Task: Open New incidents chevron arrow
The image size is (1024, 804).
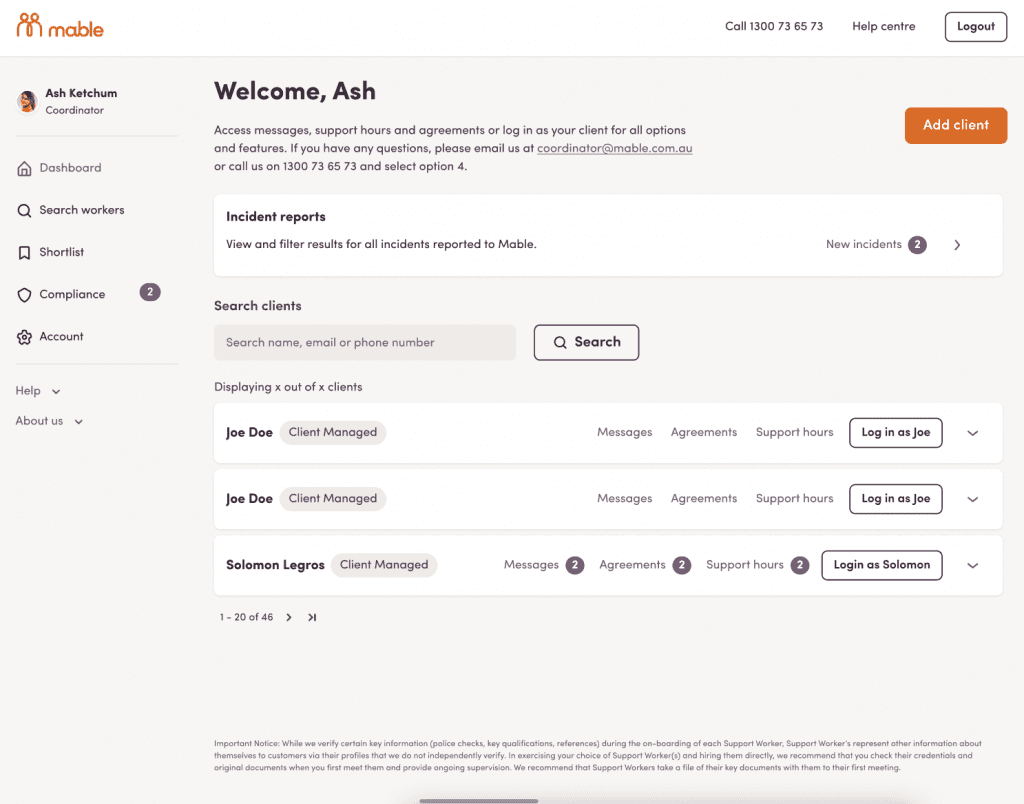Action: pos(957,245)
